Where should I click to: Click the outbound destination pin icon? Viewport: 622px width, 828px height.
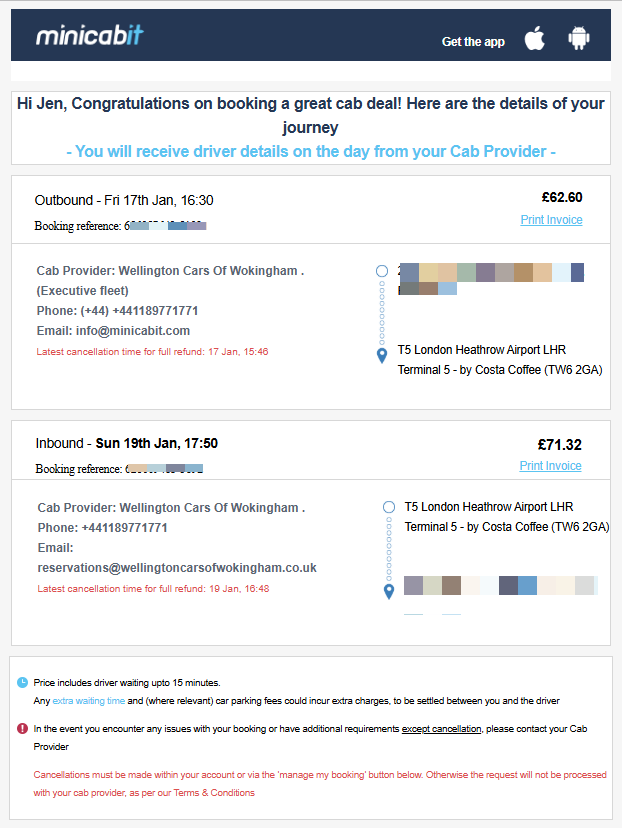[x=382, y=356]
